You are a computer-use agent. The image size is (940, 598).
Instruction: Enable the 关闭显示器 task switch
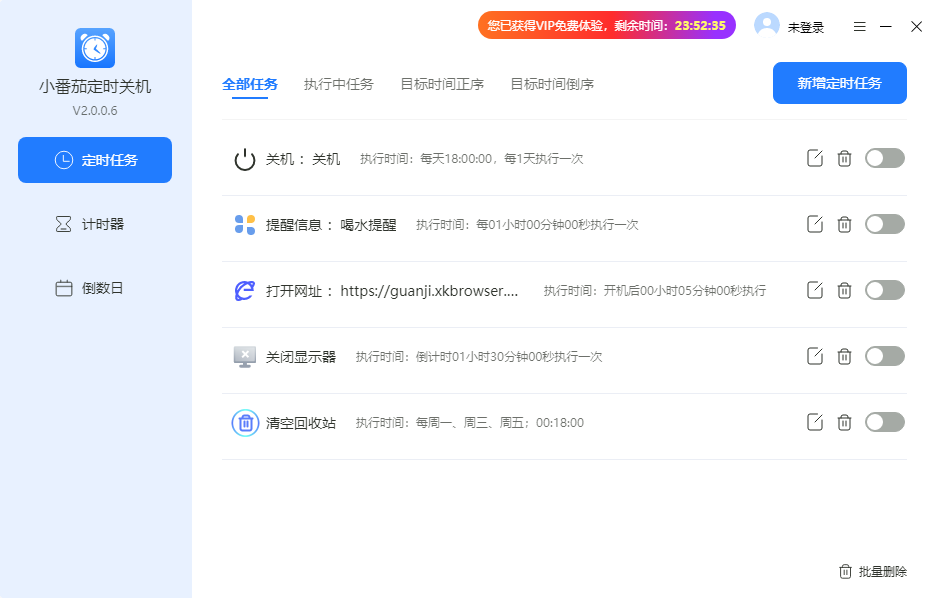click(884, 356)
